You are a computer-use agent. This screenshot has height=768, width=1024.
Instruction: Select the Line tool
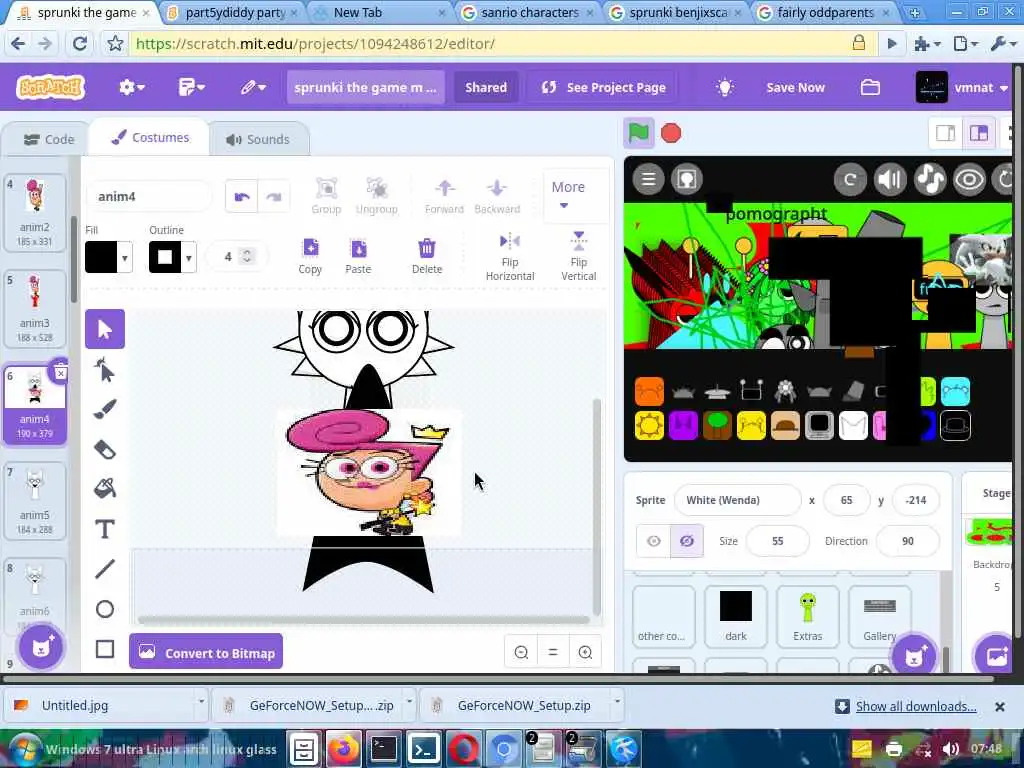pyautogui.click(x=104, y=569)
